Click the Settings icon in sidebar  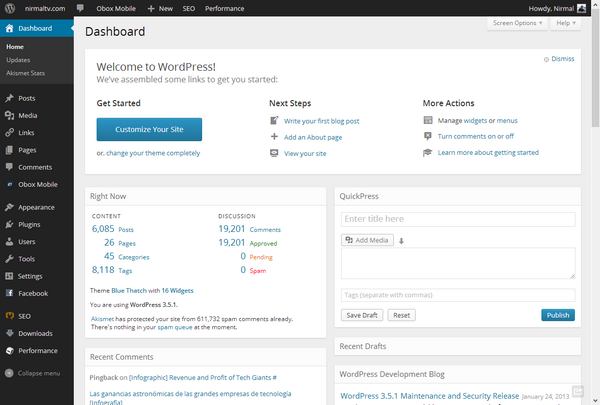9,276
